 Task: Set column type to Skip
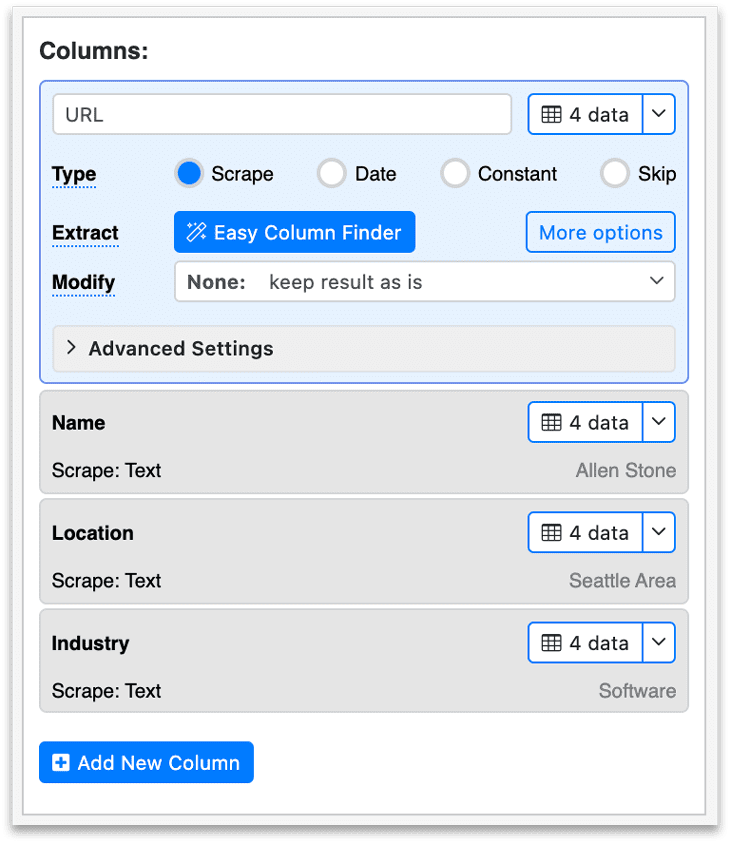point(614,174)
